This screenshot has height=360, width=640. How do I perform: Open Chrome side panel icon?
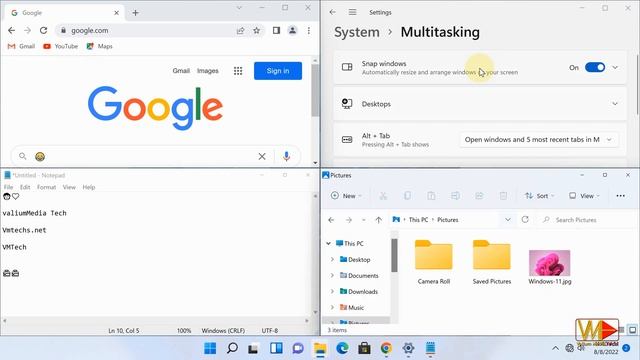coord(276,30)
